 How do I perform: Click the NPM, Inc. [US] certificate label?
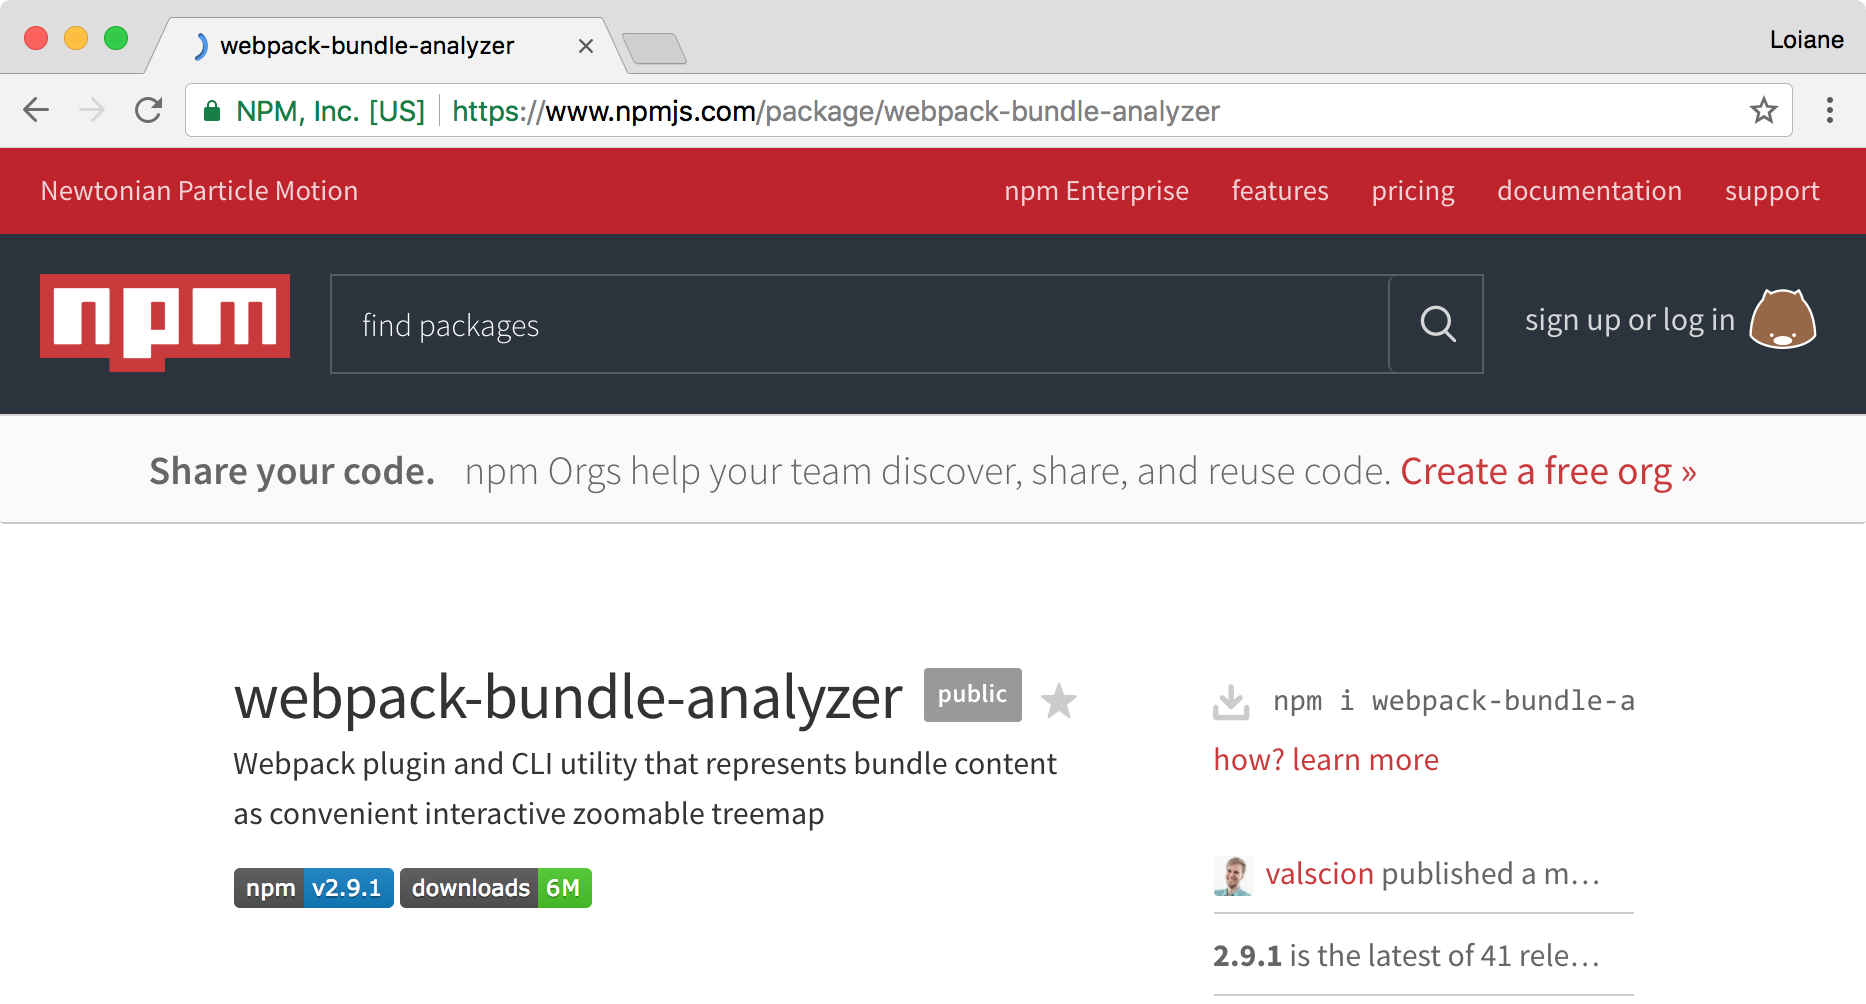click(330, 111)
